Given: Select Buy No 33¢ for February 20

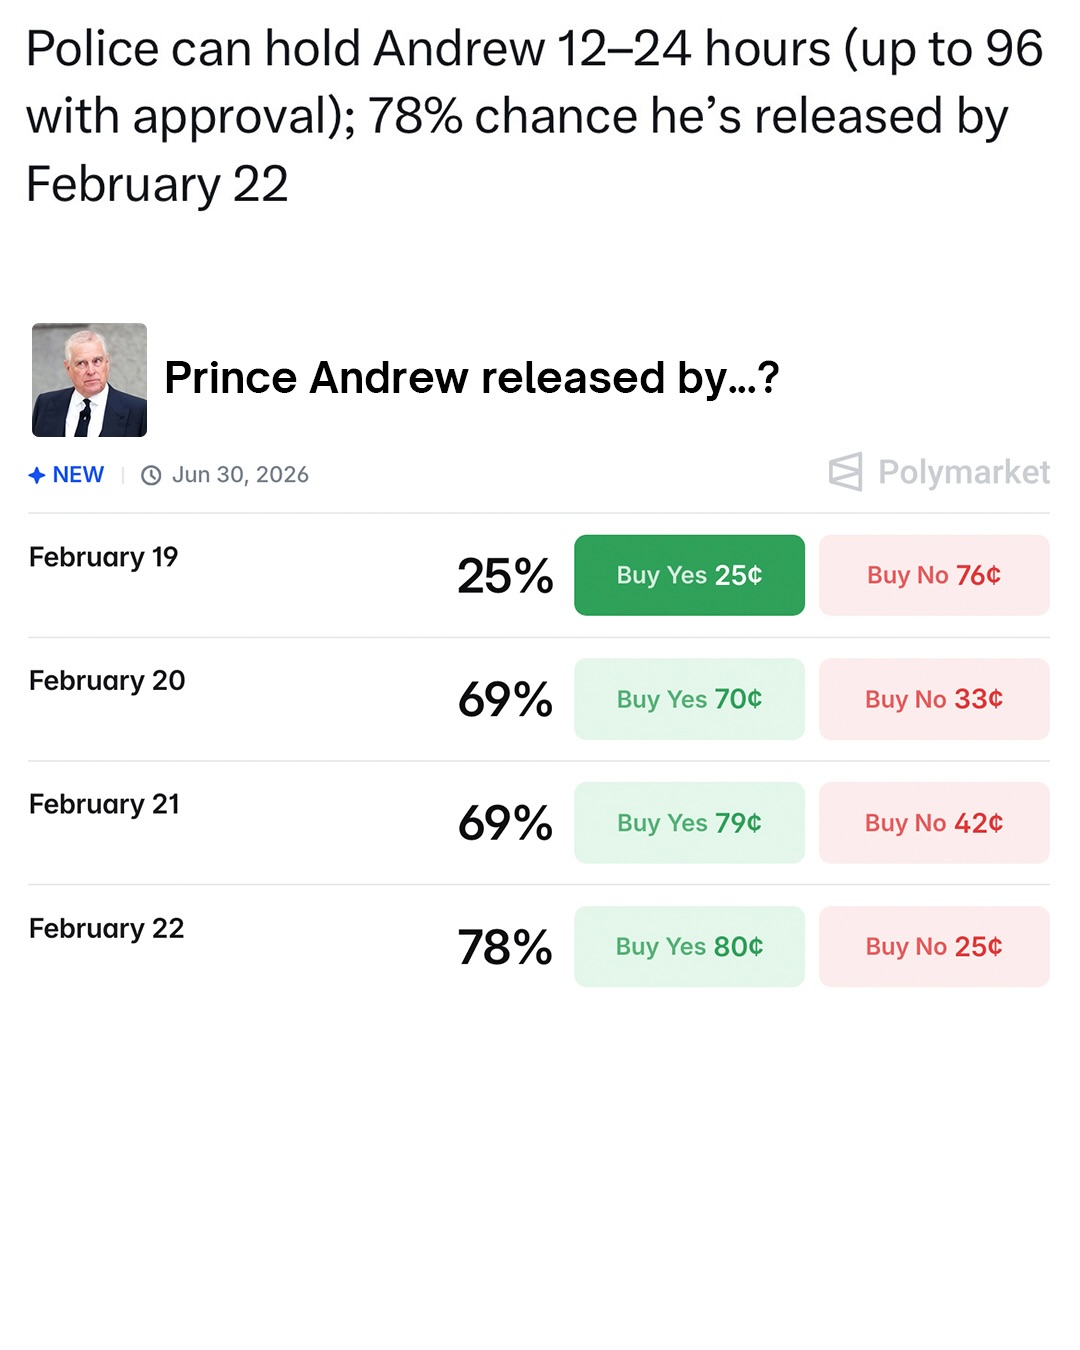Looking at the screenshot, I should [x=934, y=699].
